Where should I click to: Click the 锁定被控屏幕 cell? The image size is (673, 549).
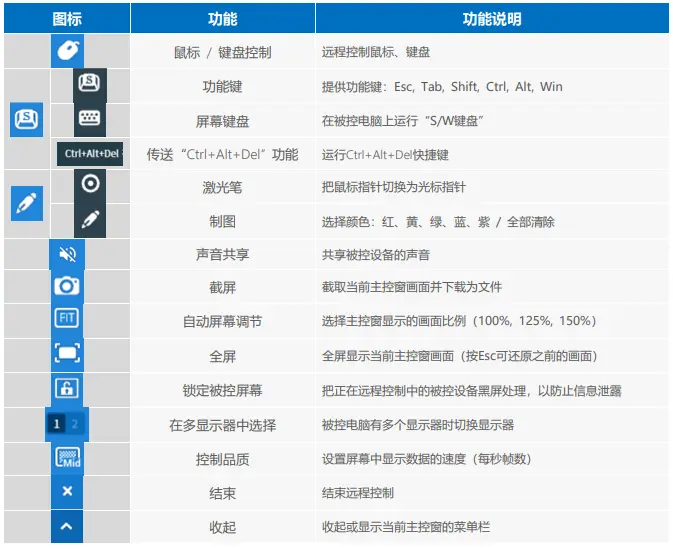pyautogui.click(x=223, y=391)
